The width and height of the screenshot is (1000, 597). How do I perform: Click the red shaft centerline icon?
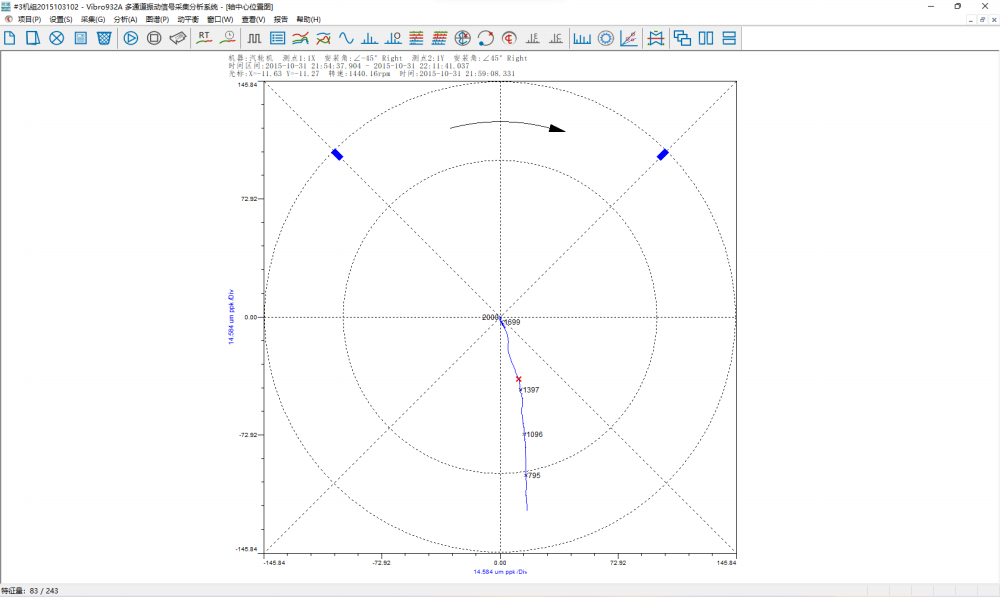coord(509,38)
